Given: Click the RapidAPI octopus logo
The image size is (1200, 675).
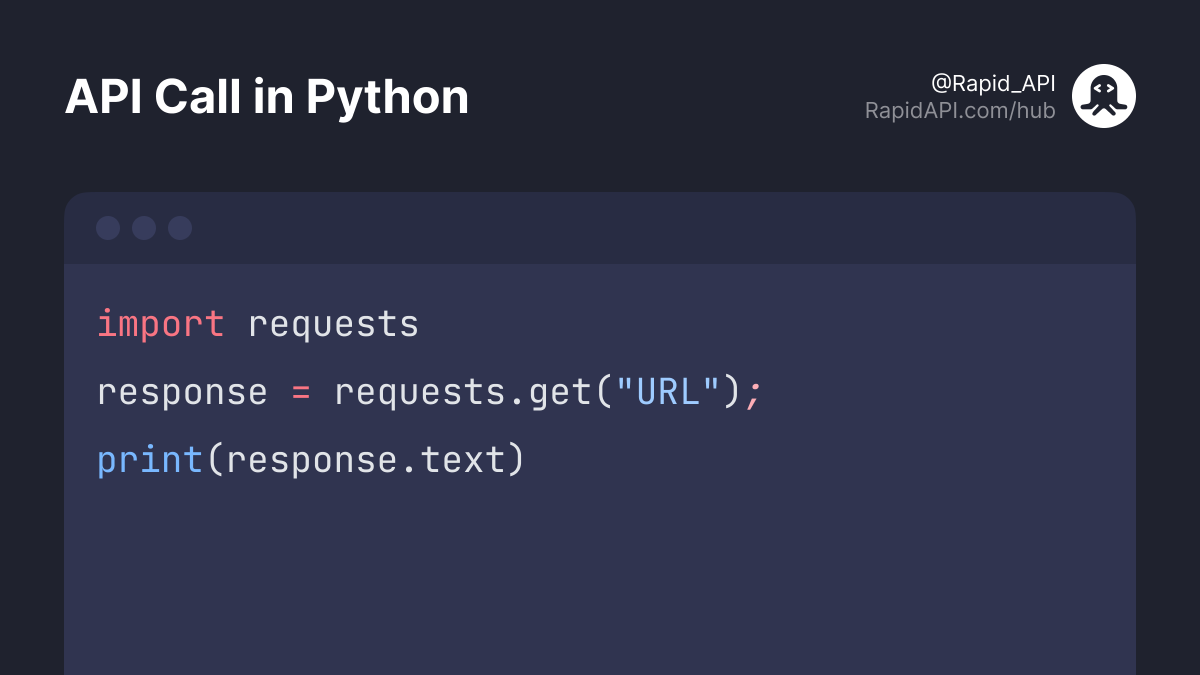Looking at the screenshot, I should [1104, 96].
